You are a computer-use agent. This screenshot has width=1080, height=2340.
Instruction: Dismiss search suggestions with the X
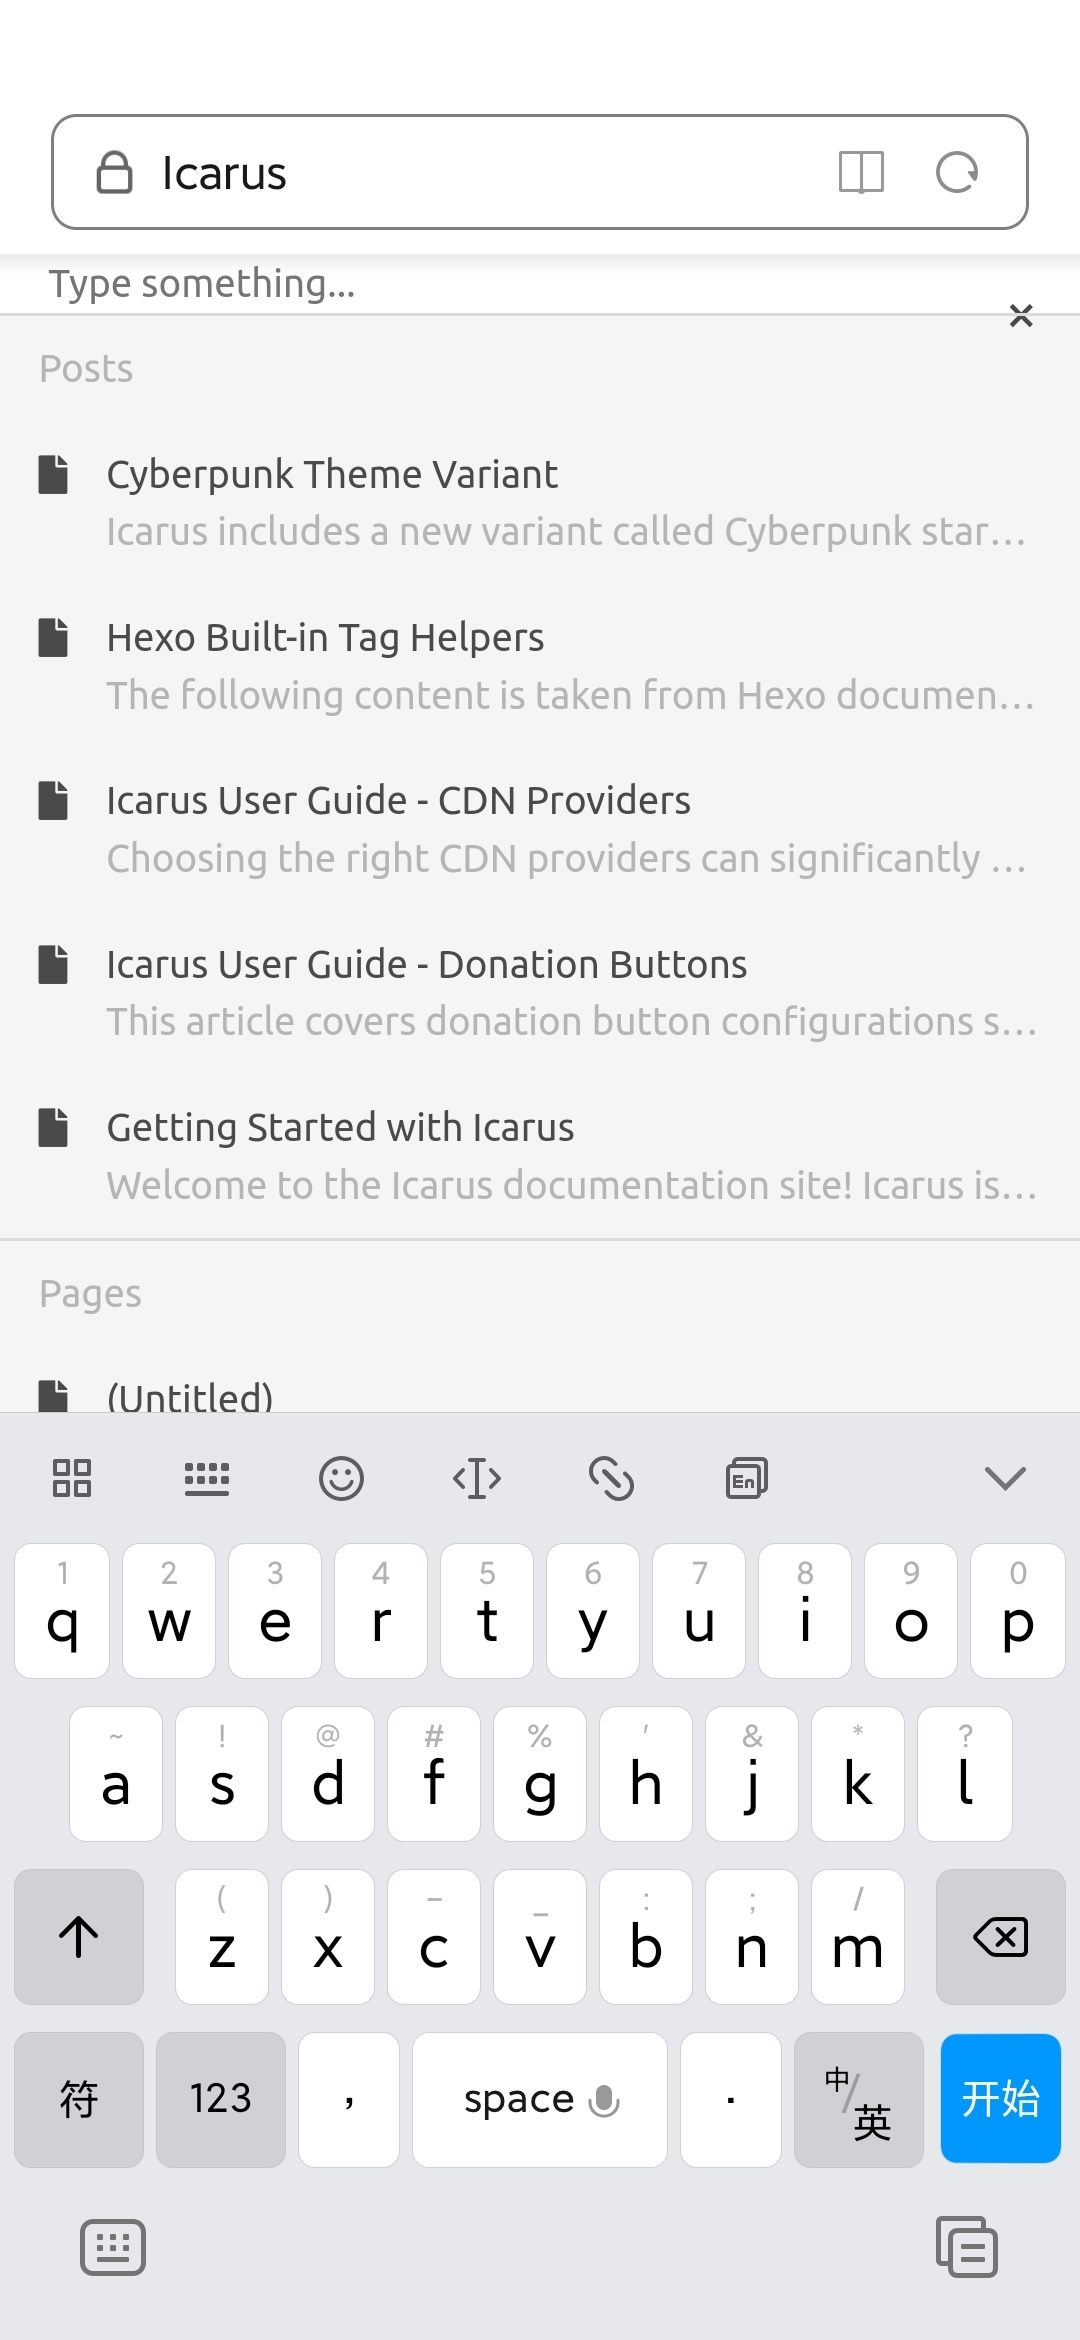click(1021, 317)
